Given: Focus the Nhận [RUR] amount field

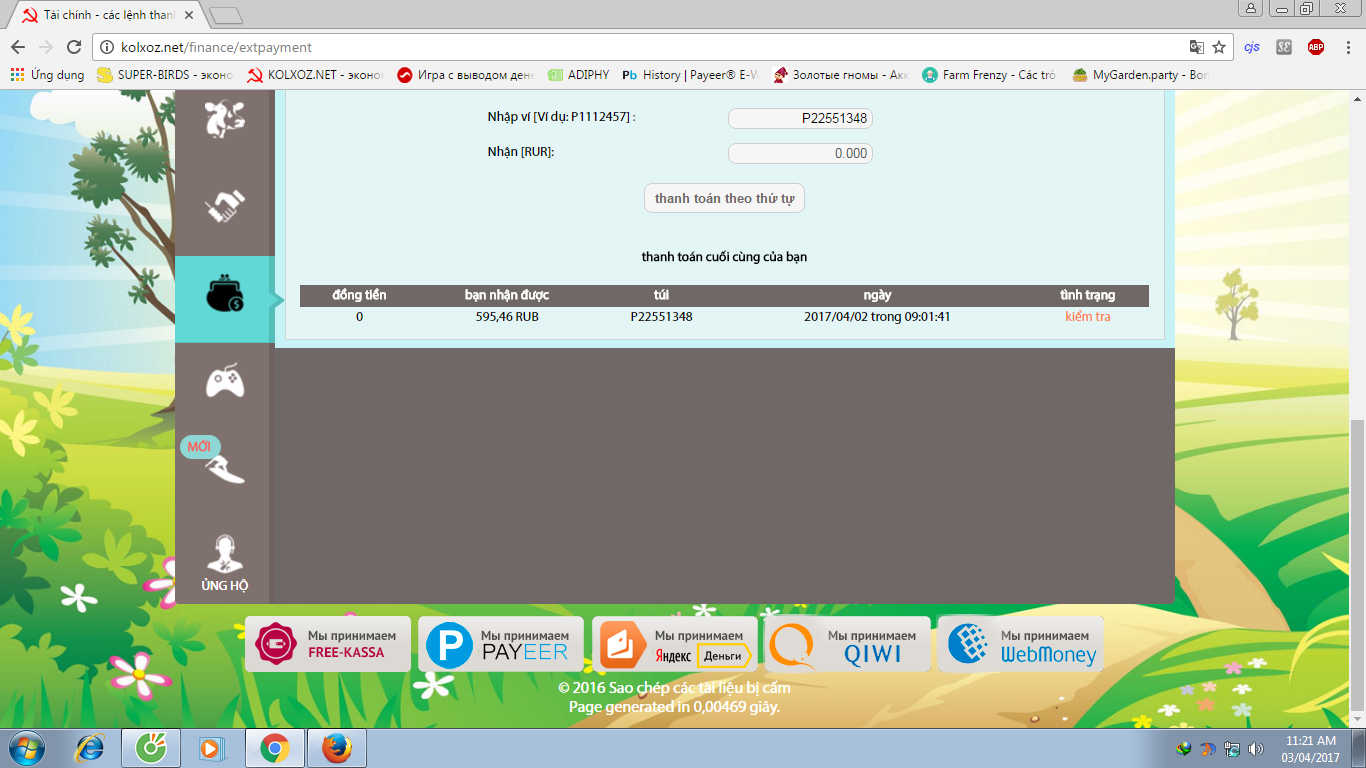Looking at the screenshot, I should pos(800,153).
